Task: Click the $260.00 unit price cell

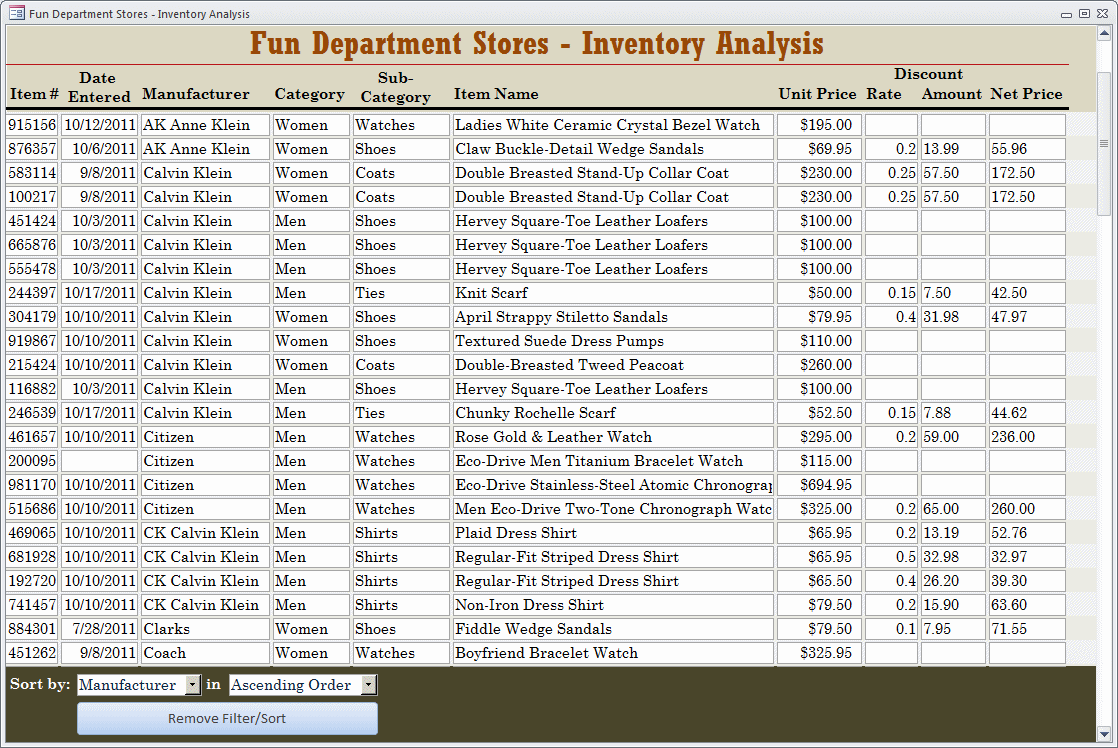Action: (x=819, y=365)
